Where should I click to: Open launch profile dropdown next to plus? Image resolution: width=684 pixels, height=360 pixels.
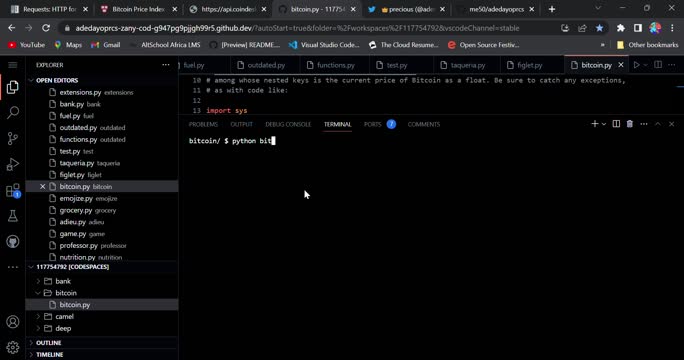click(604, 124)
